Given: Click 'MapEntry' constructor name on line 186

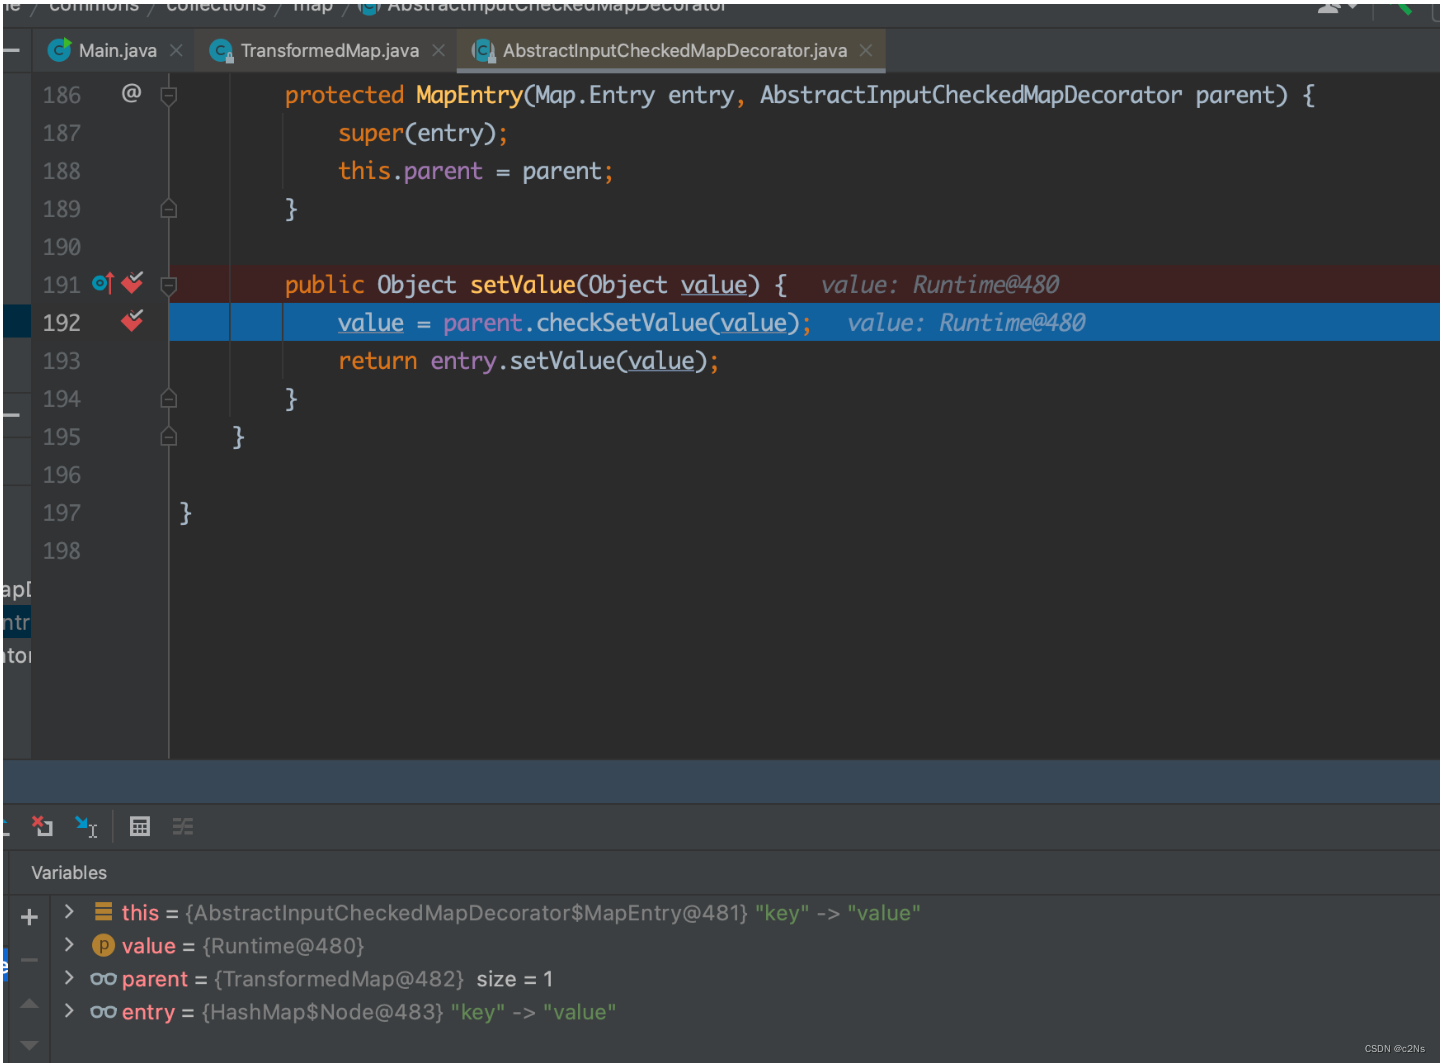Looking at the screenshot, I should click(469, 95).
